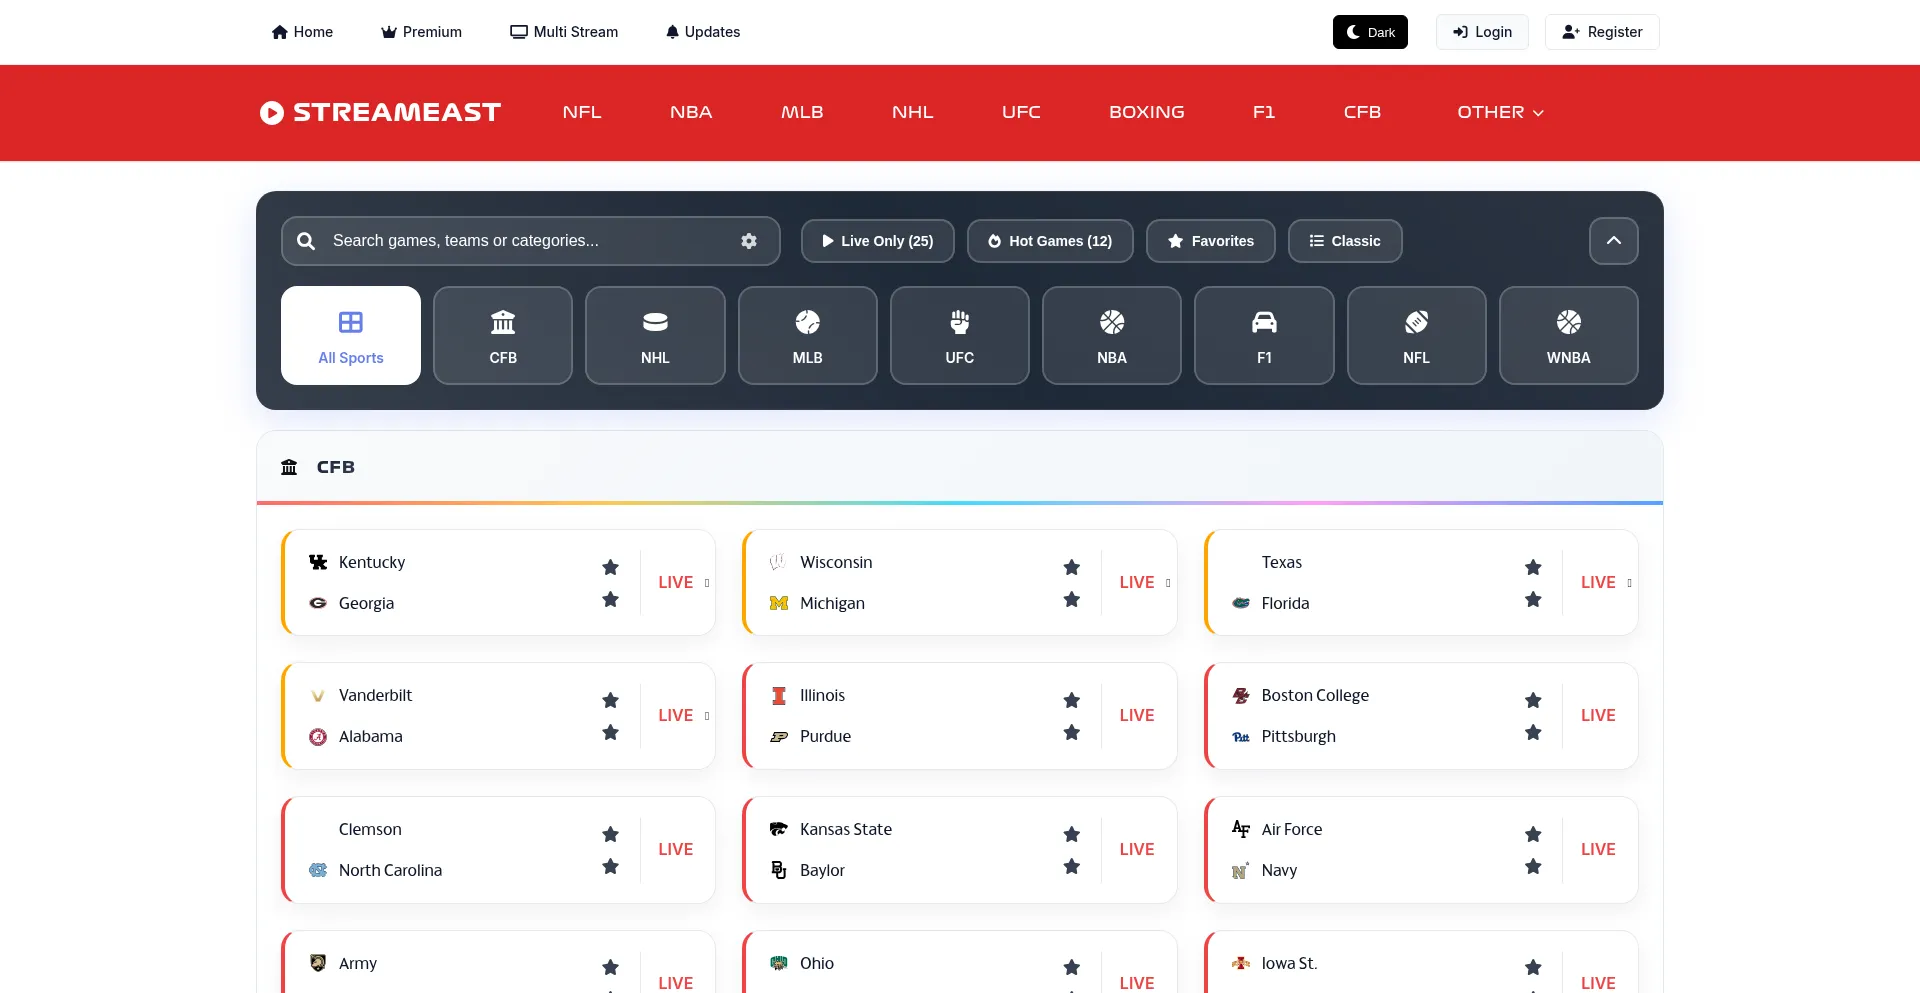
Task: Click the search settings gear icon
Action: click(x=748, y=241)
